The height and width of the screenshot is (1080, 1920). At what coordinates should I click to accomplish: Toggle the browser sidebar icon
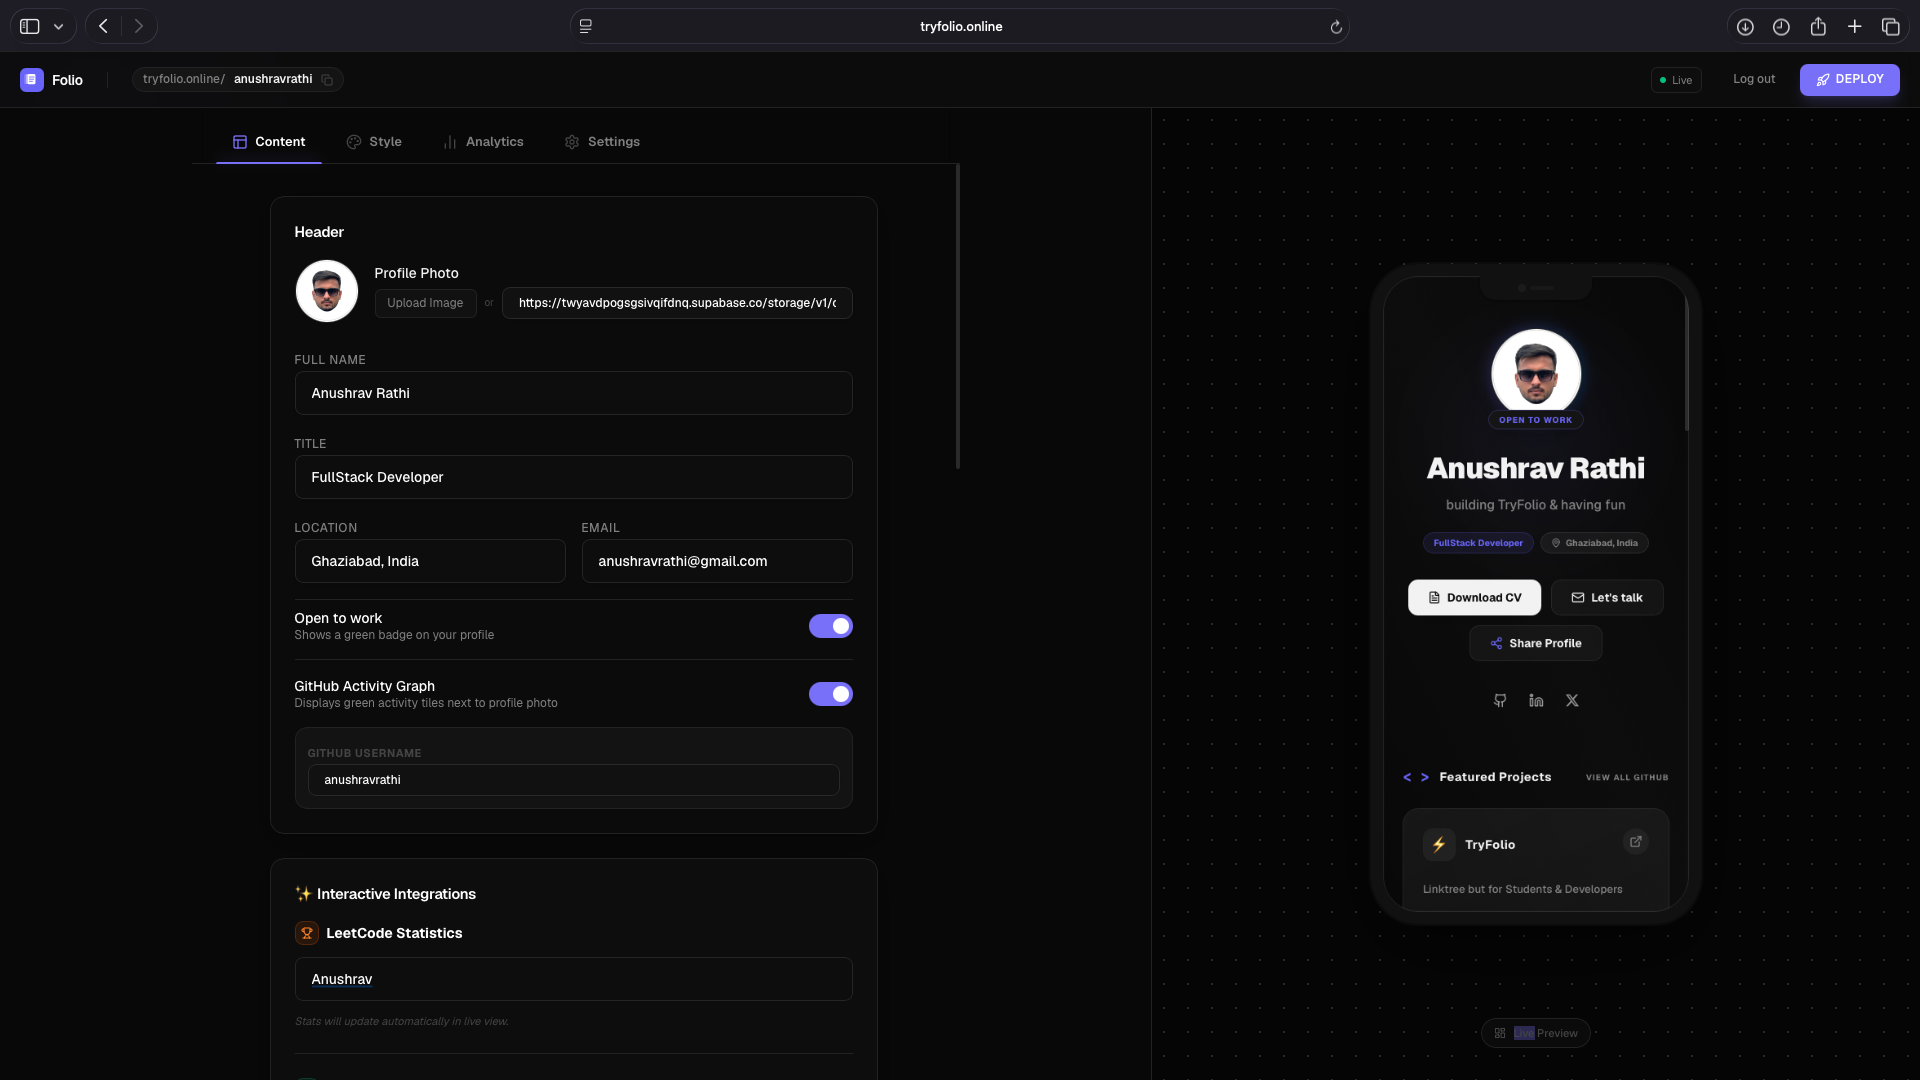30,27
